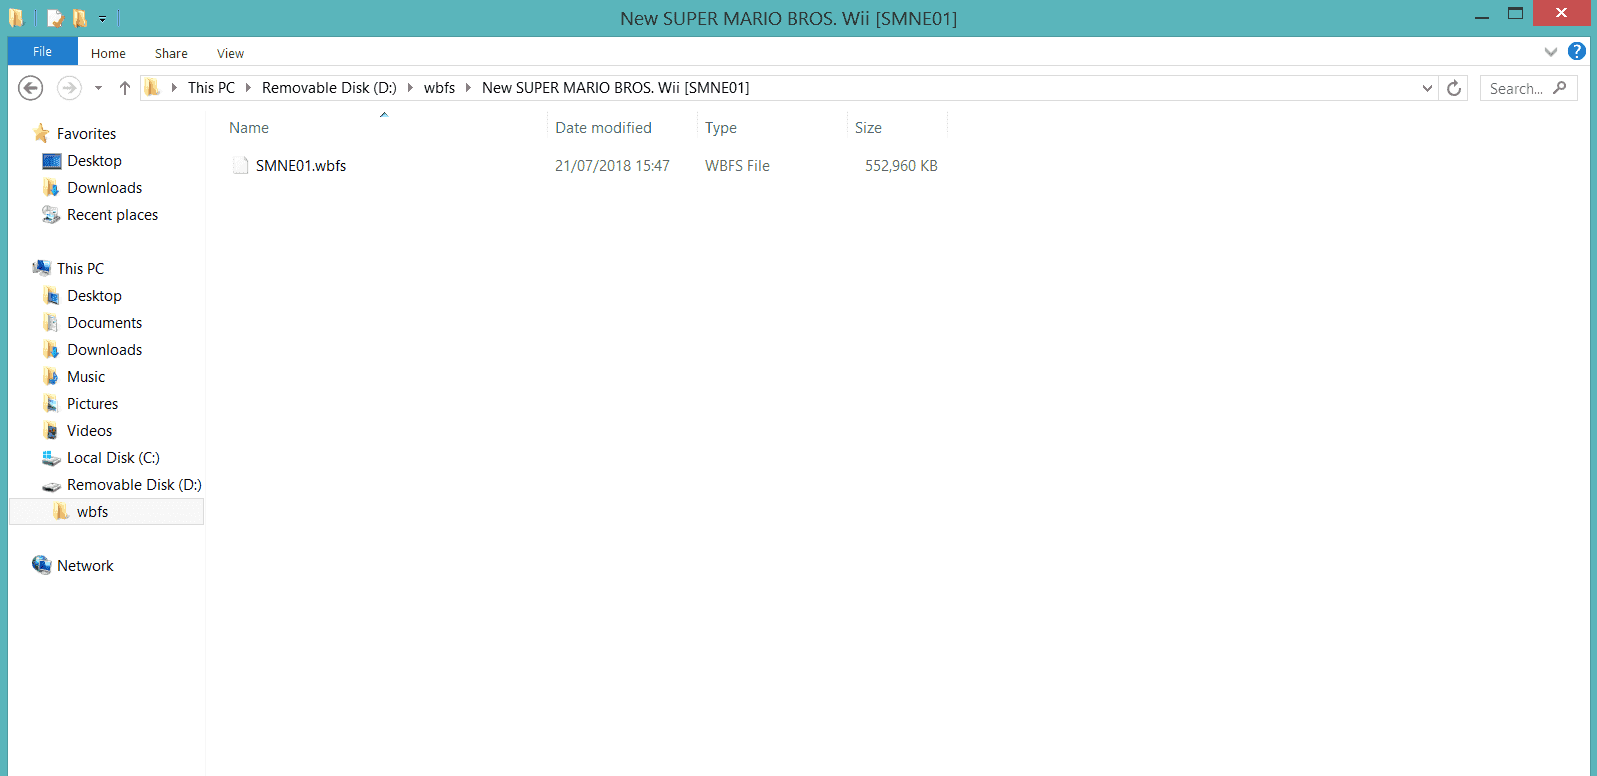Expand the ribbon using the chevron
This screenshot has height=776, width=1597.
coord(1551,52)
